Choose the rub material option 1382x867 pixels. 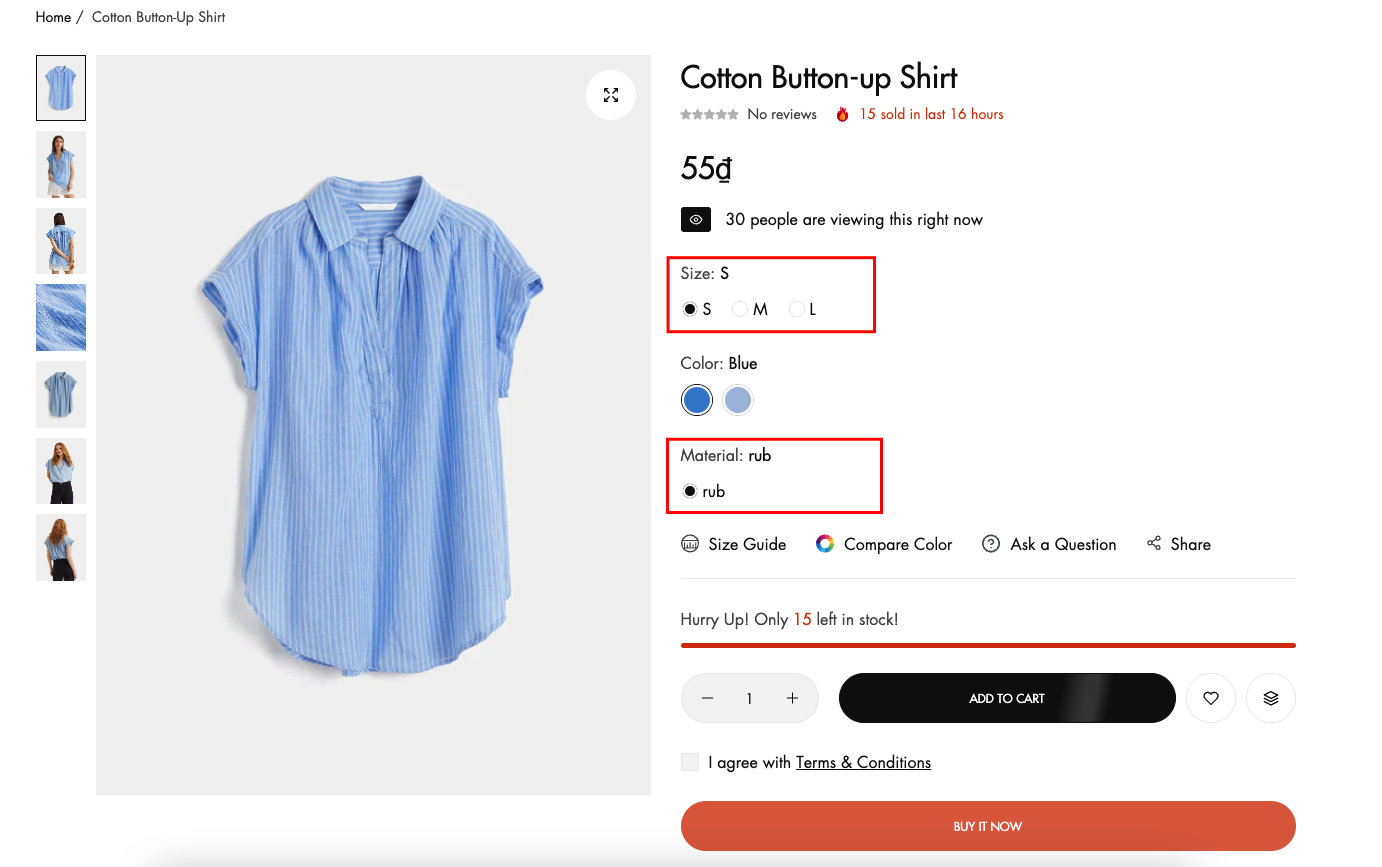tap(690, 491)
